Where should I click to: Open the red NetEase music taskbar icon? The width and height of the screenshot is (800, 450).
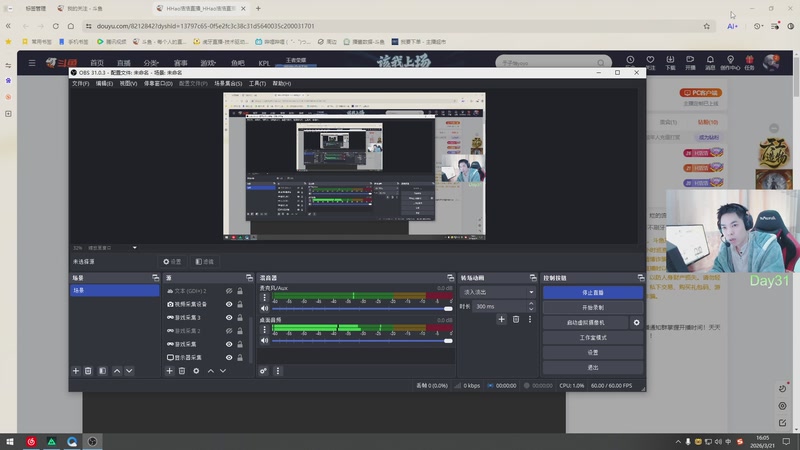[x=31, y=441]
